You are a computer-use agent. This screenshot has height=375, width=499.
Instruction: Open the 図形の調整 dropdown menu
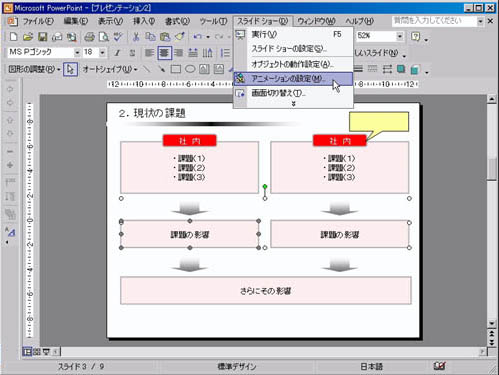pyautogui.click(x=34, y=69)
